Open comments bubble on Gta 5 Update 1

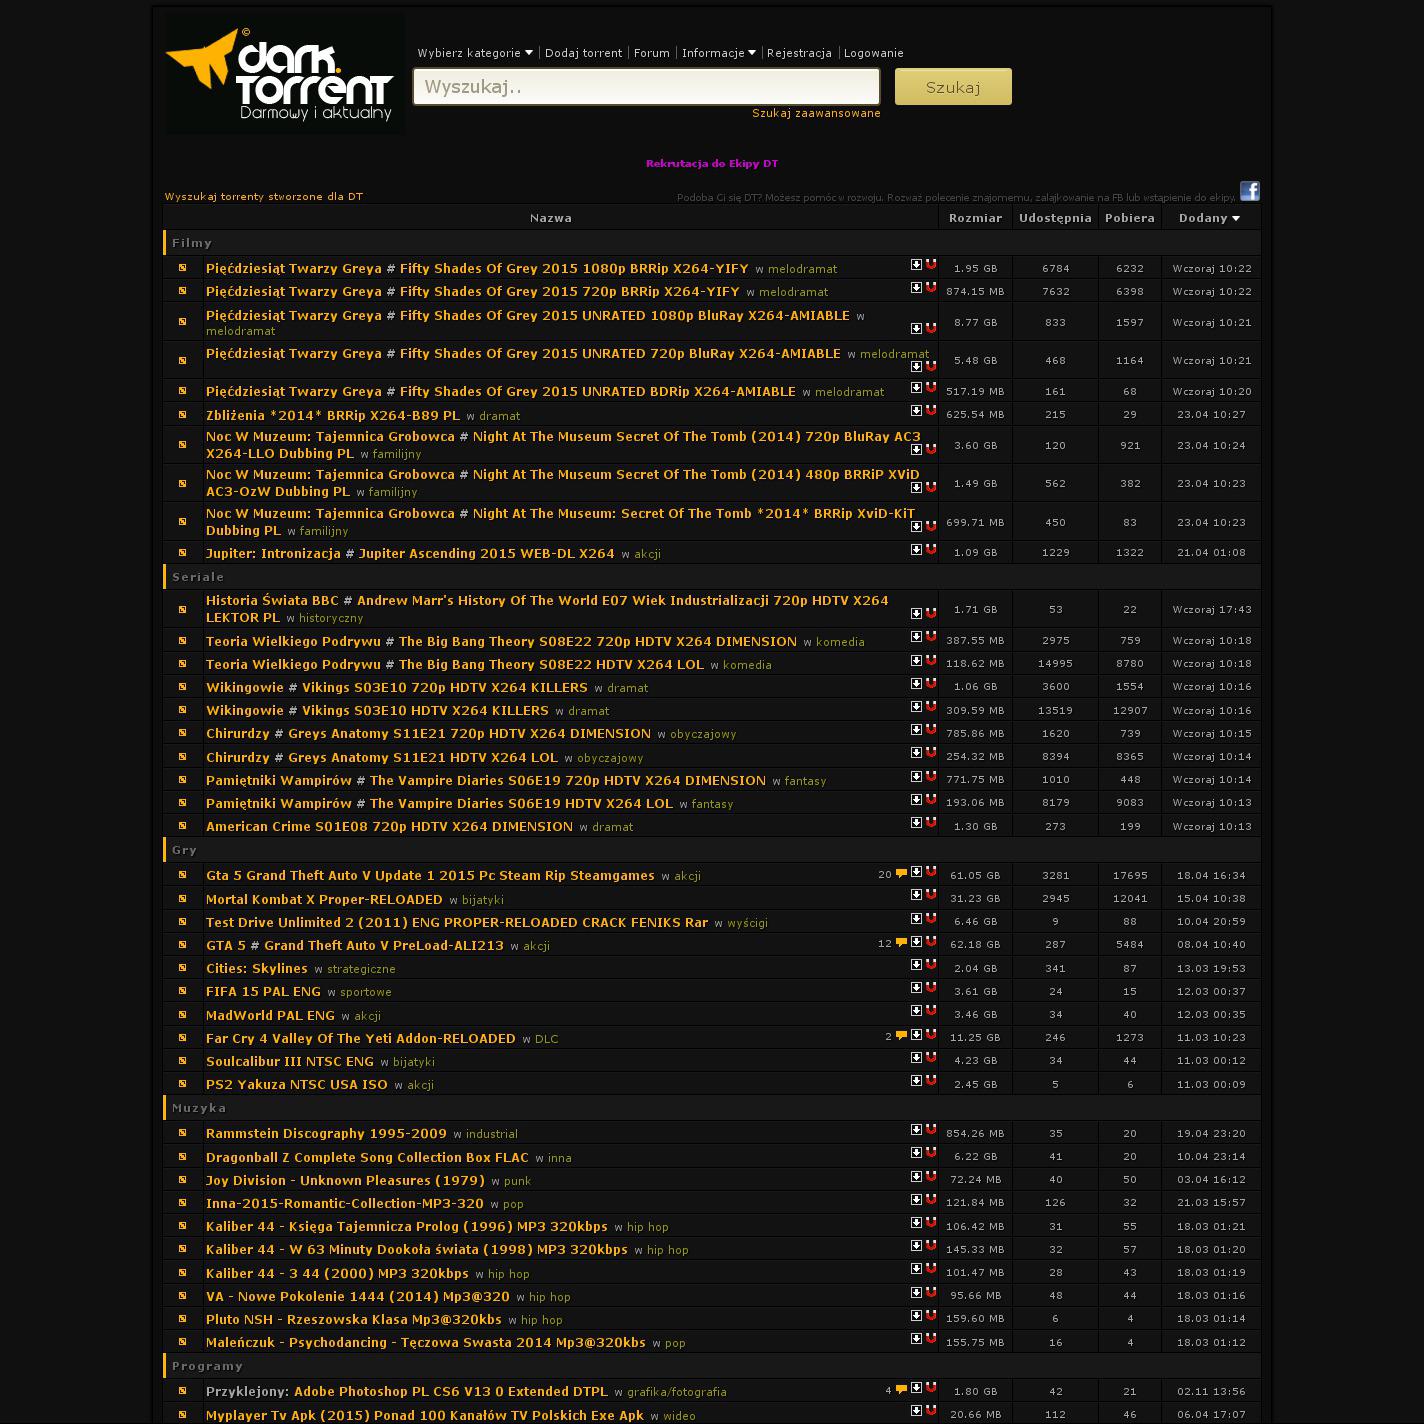(x=901, y=873)
